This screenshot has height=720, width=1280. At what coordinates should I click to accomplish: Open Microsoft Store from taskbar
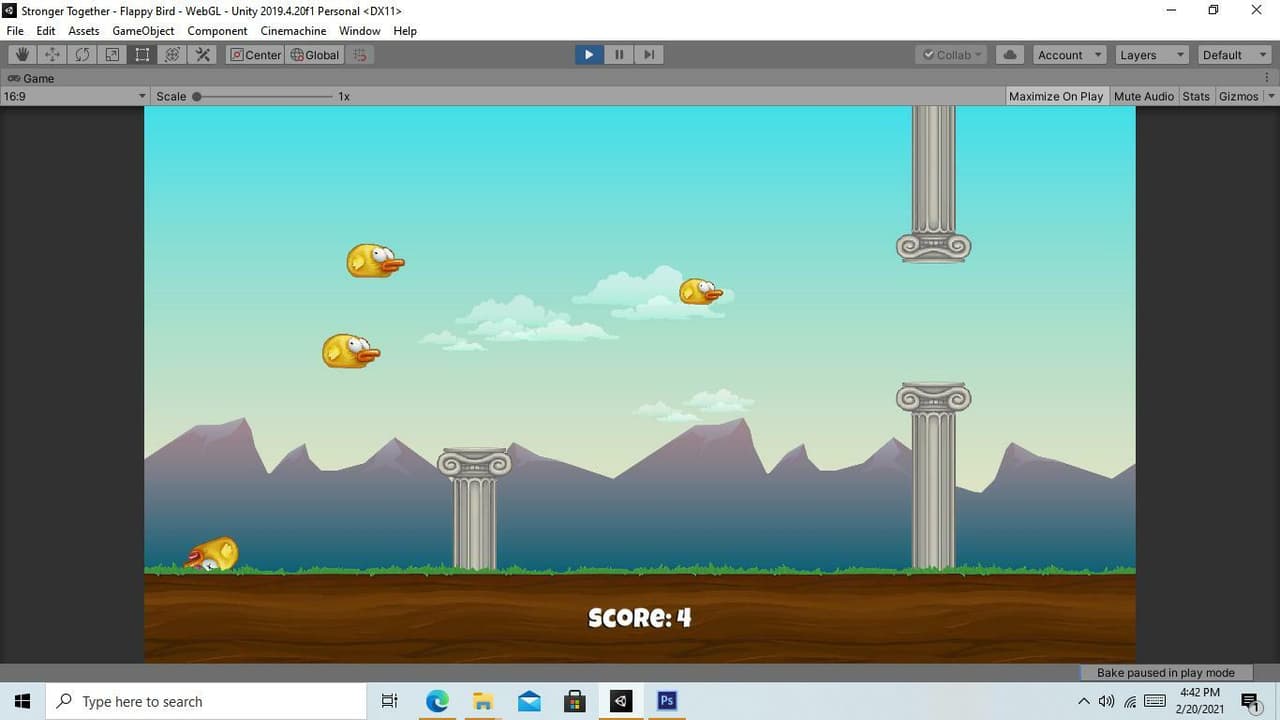tap(575, 701)
